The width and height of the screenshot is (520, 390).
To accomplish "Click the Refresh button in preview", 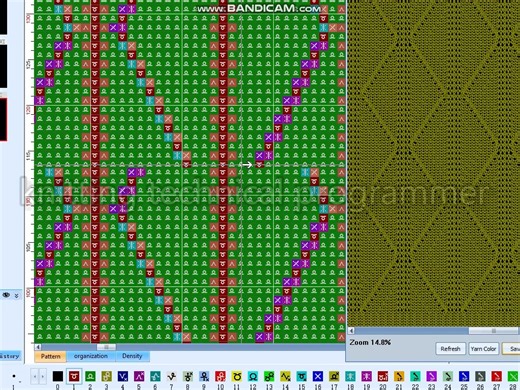I will pos(450,349).
